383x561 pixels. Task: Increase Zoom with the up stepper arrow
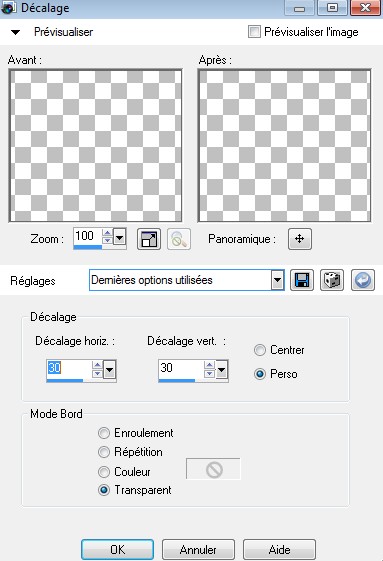pyautogui.click(x=107, y=233)
